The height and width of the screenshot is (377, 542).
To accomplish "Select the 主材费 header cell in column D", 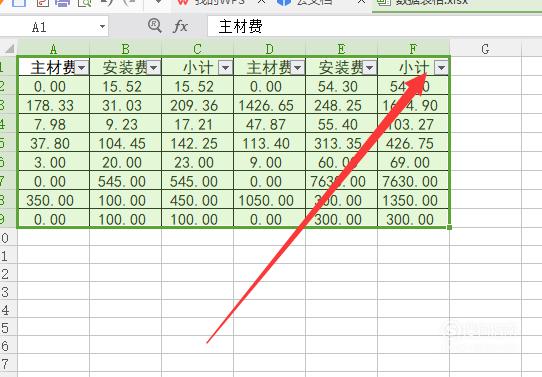I will [269, 67].
